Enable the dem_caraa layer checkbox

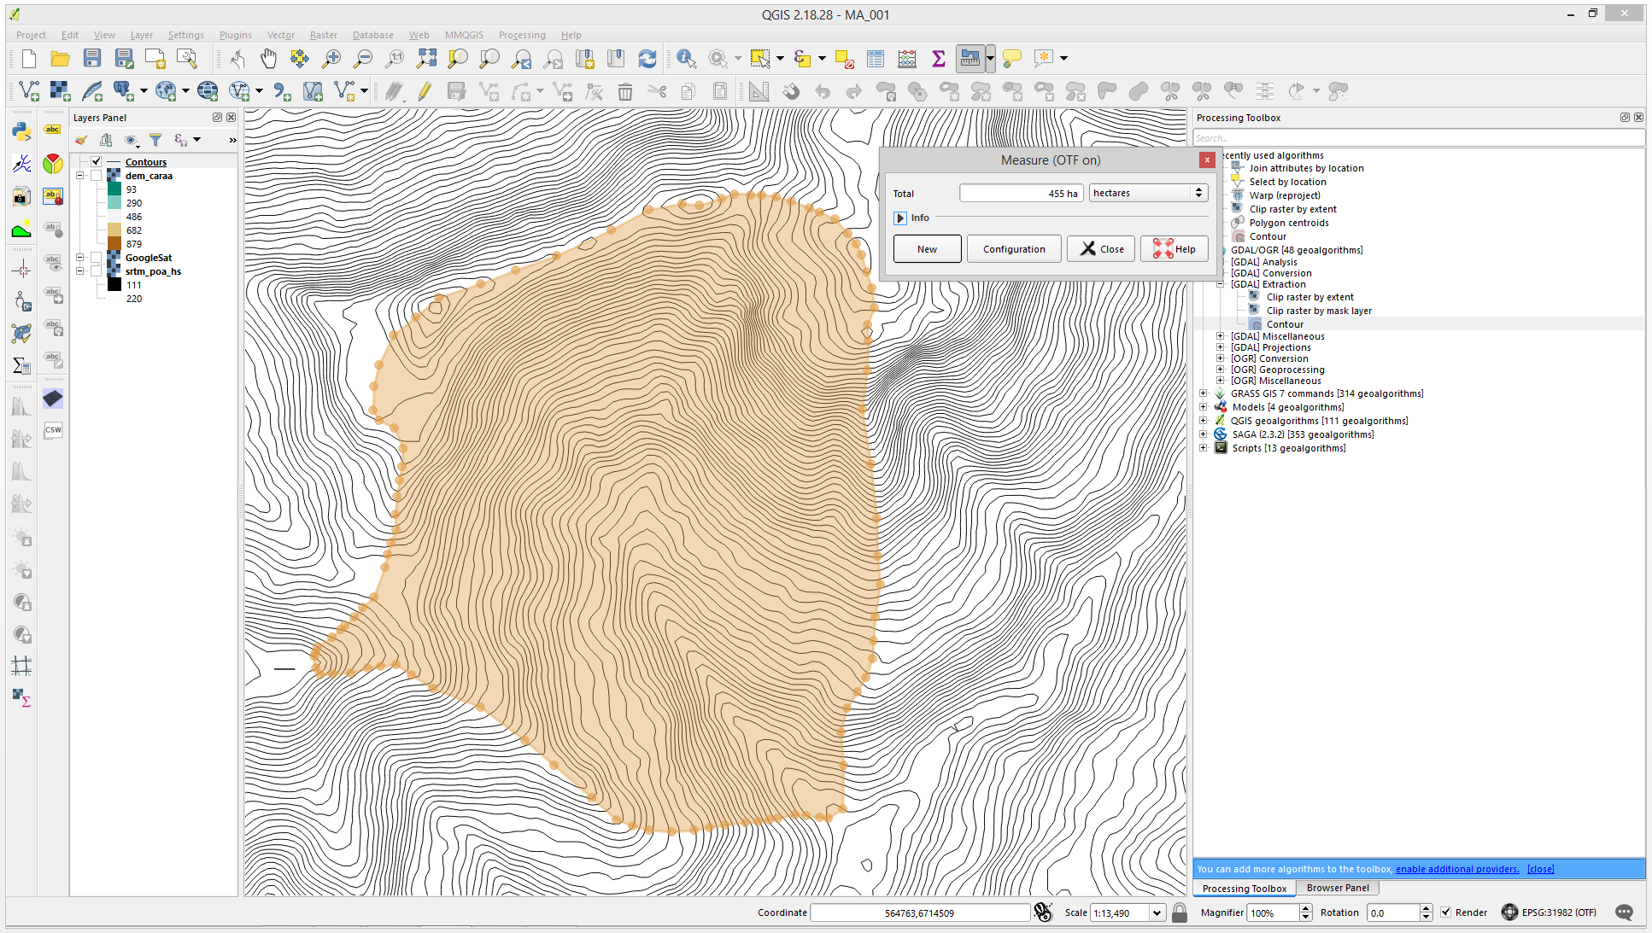[97, 176]
